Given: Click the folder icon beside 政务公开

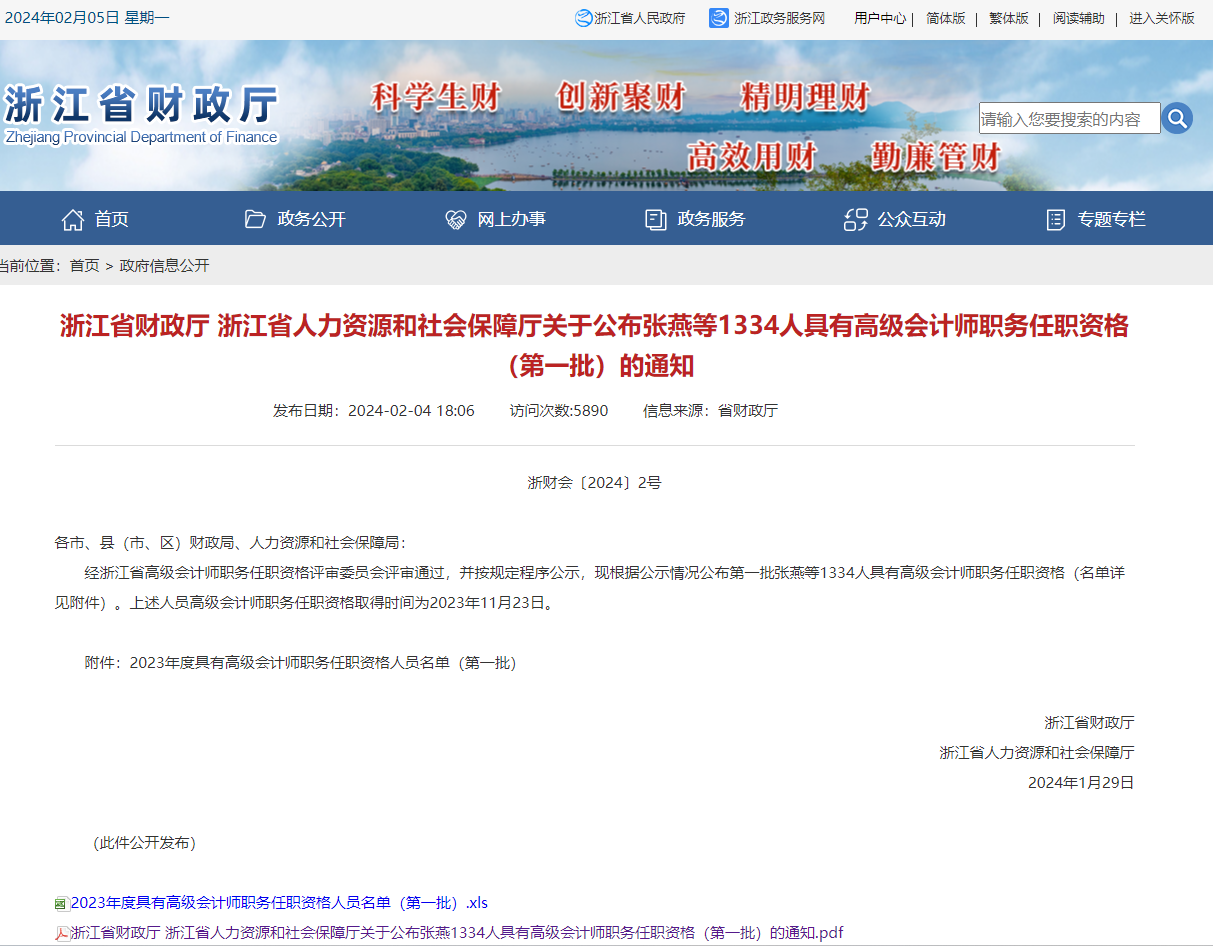Looking at the screenshot, I should 255,219.
